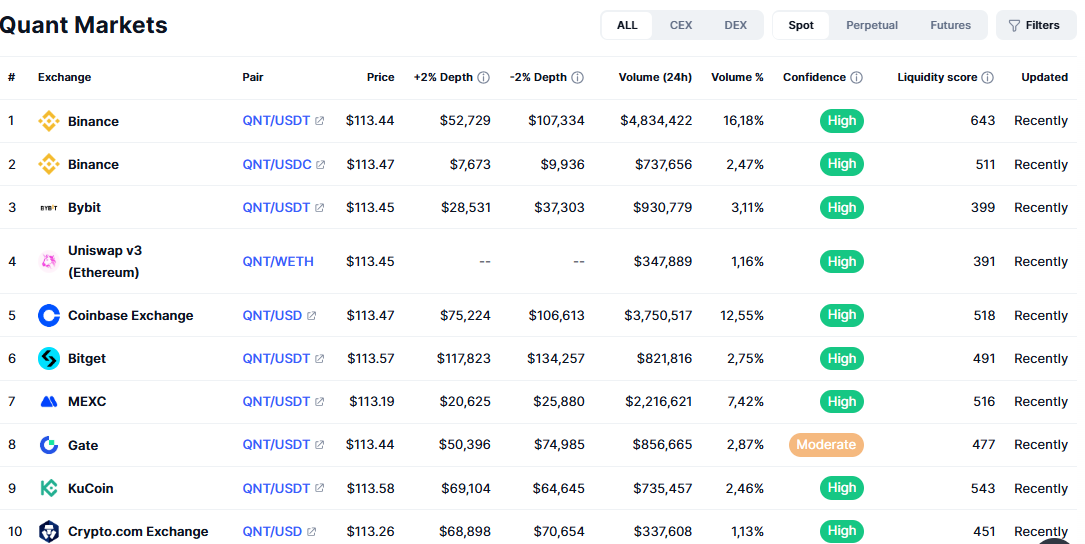This screenshot has height=544, width=1085.
Task: Open the KuCoin exchange name link
Action: 90,488
